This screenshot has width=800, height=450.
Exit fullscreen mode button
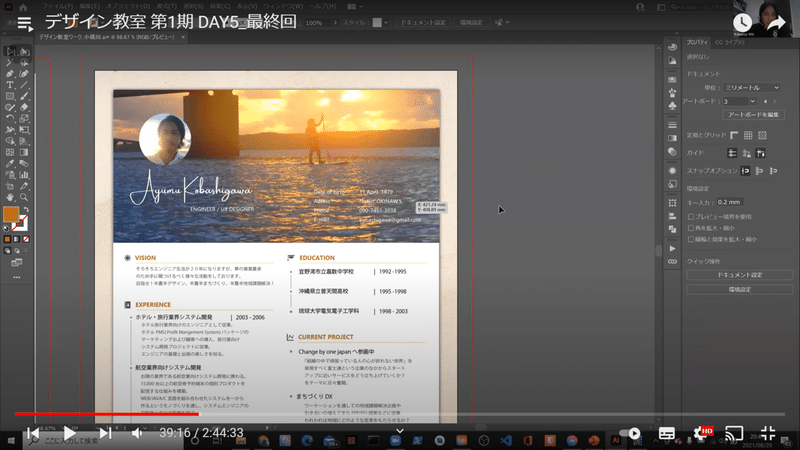tap(767, 434)
